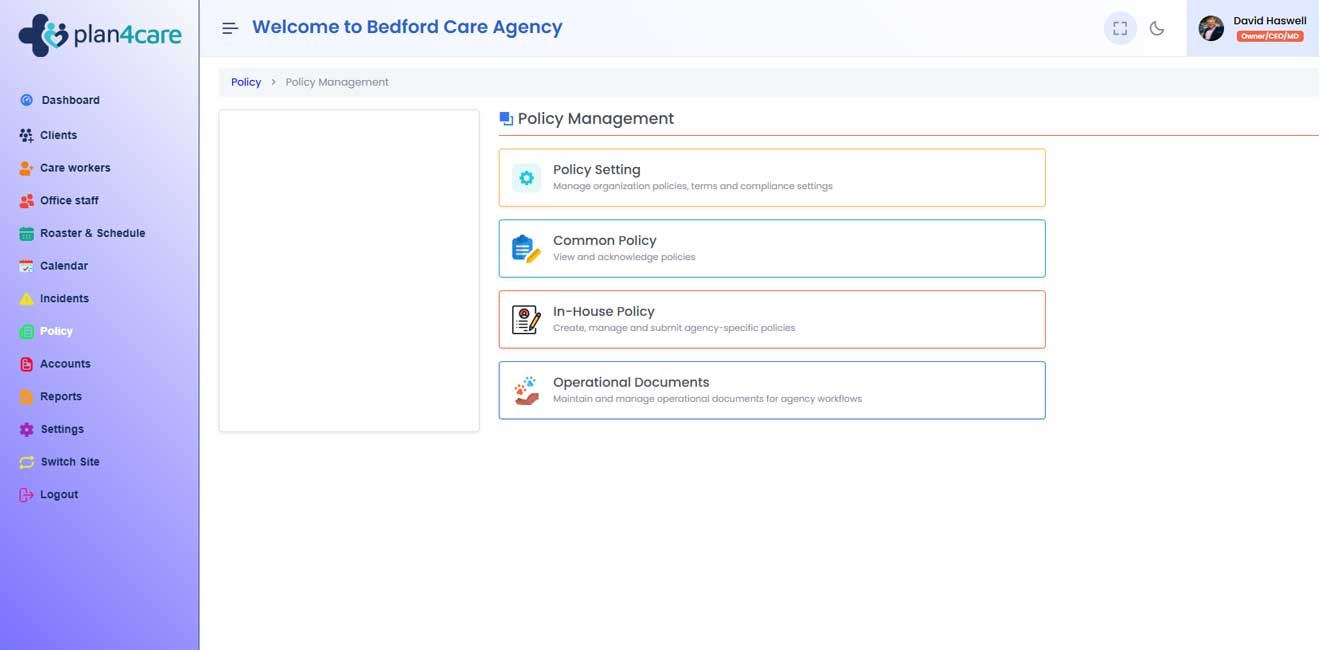Open the Dashboard menu item
The image size is (1320, 650).
[x=70, y=100]
